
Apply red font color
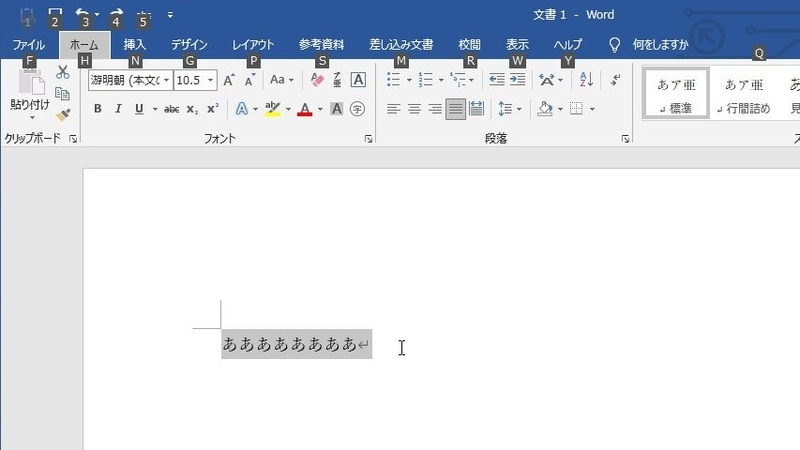pyautogui.click(x=305, y=109)
